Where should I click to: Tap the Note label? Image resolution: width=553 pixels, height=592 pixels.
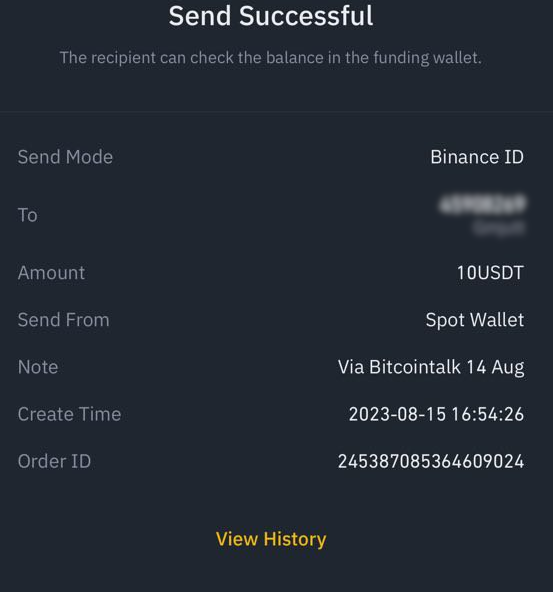pos(38,367)
